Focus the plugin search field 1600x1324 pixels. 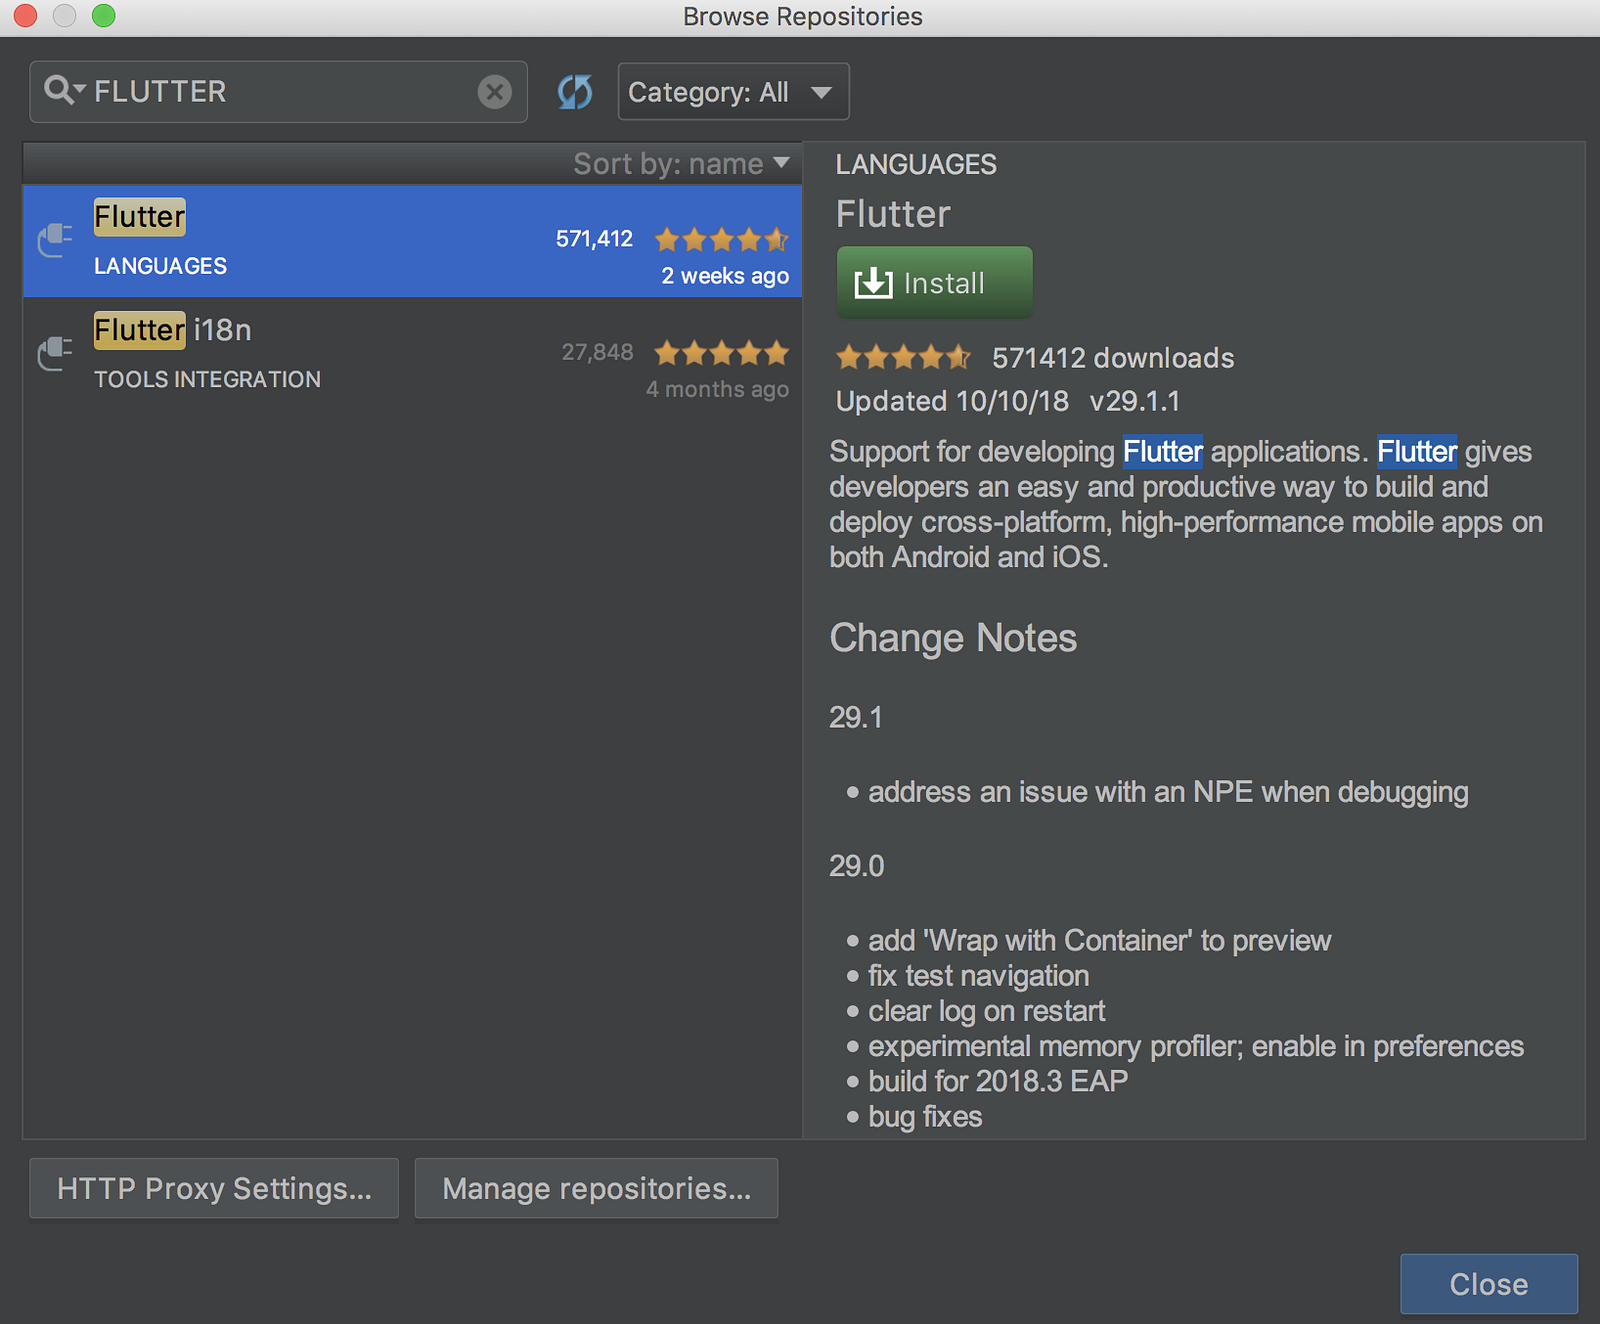coord(280,92)
